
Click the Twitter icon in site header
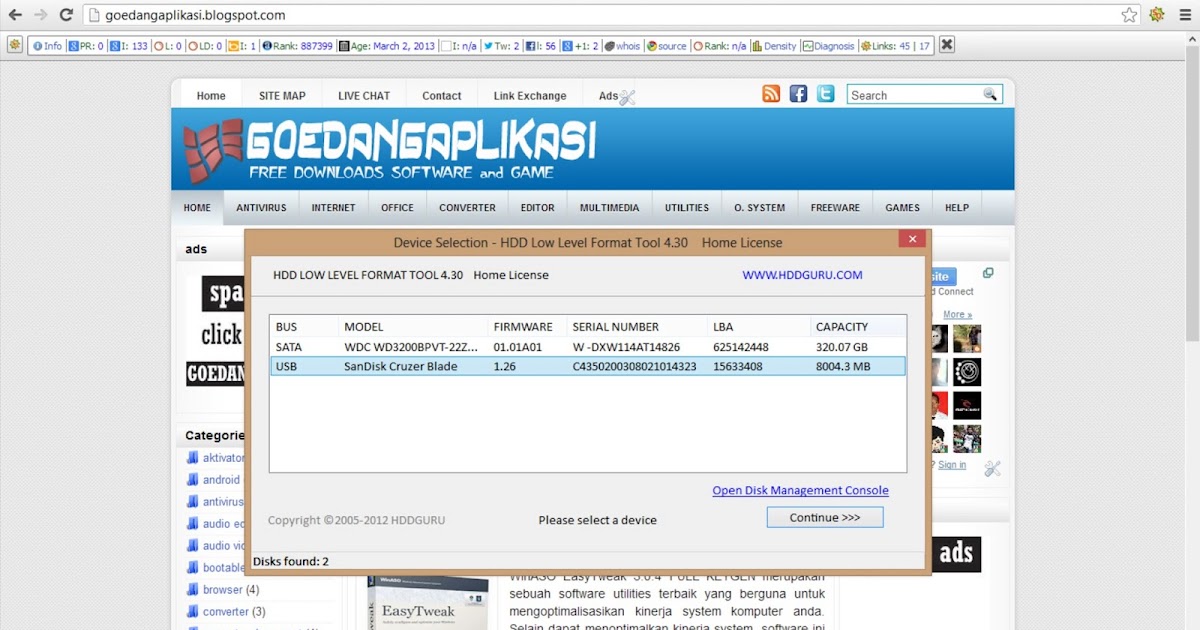coord(825,94)
